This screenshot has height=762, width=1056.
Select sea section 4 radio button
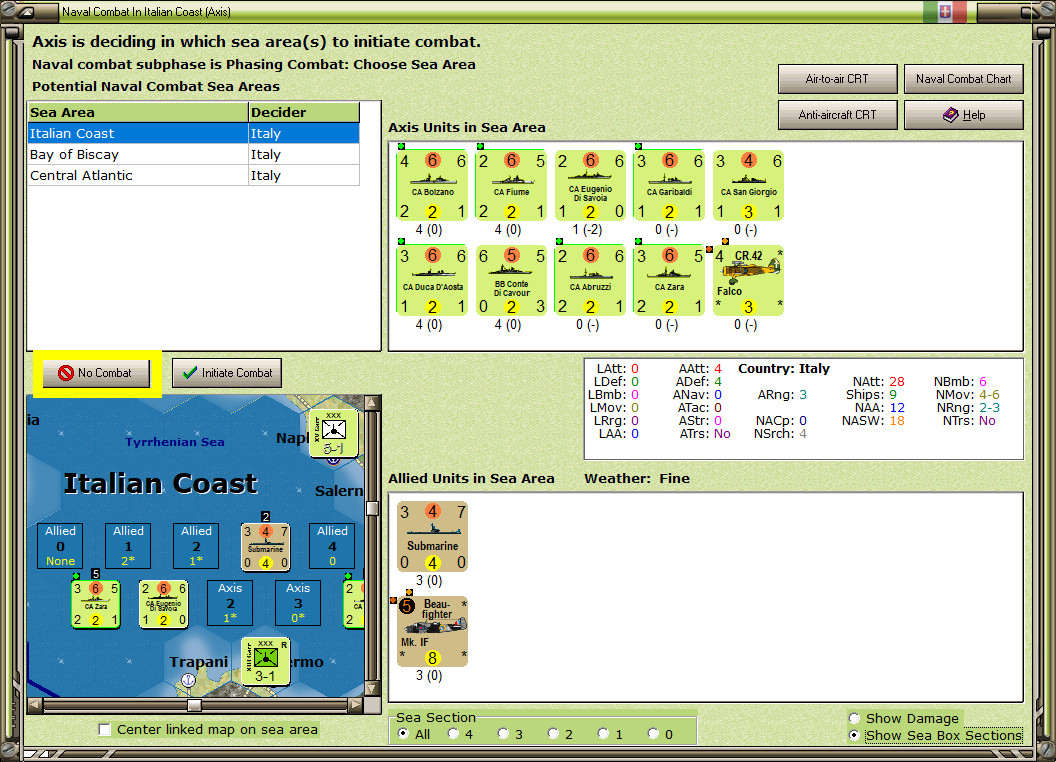pos(453,734)
